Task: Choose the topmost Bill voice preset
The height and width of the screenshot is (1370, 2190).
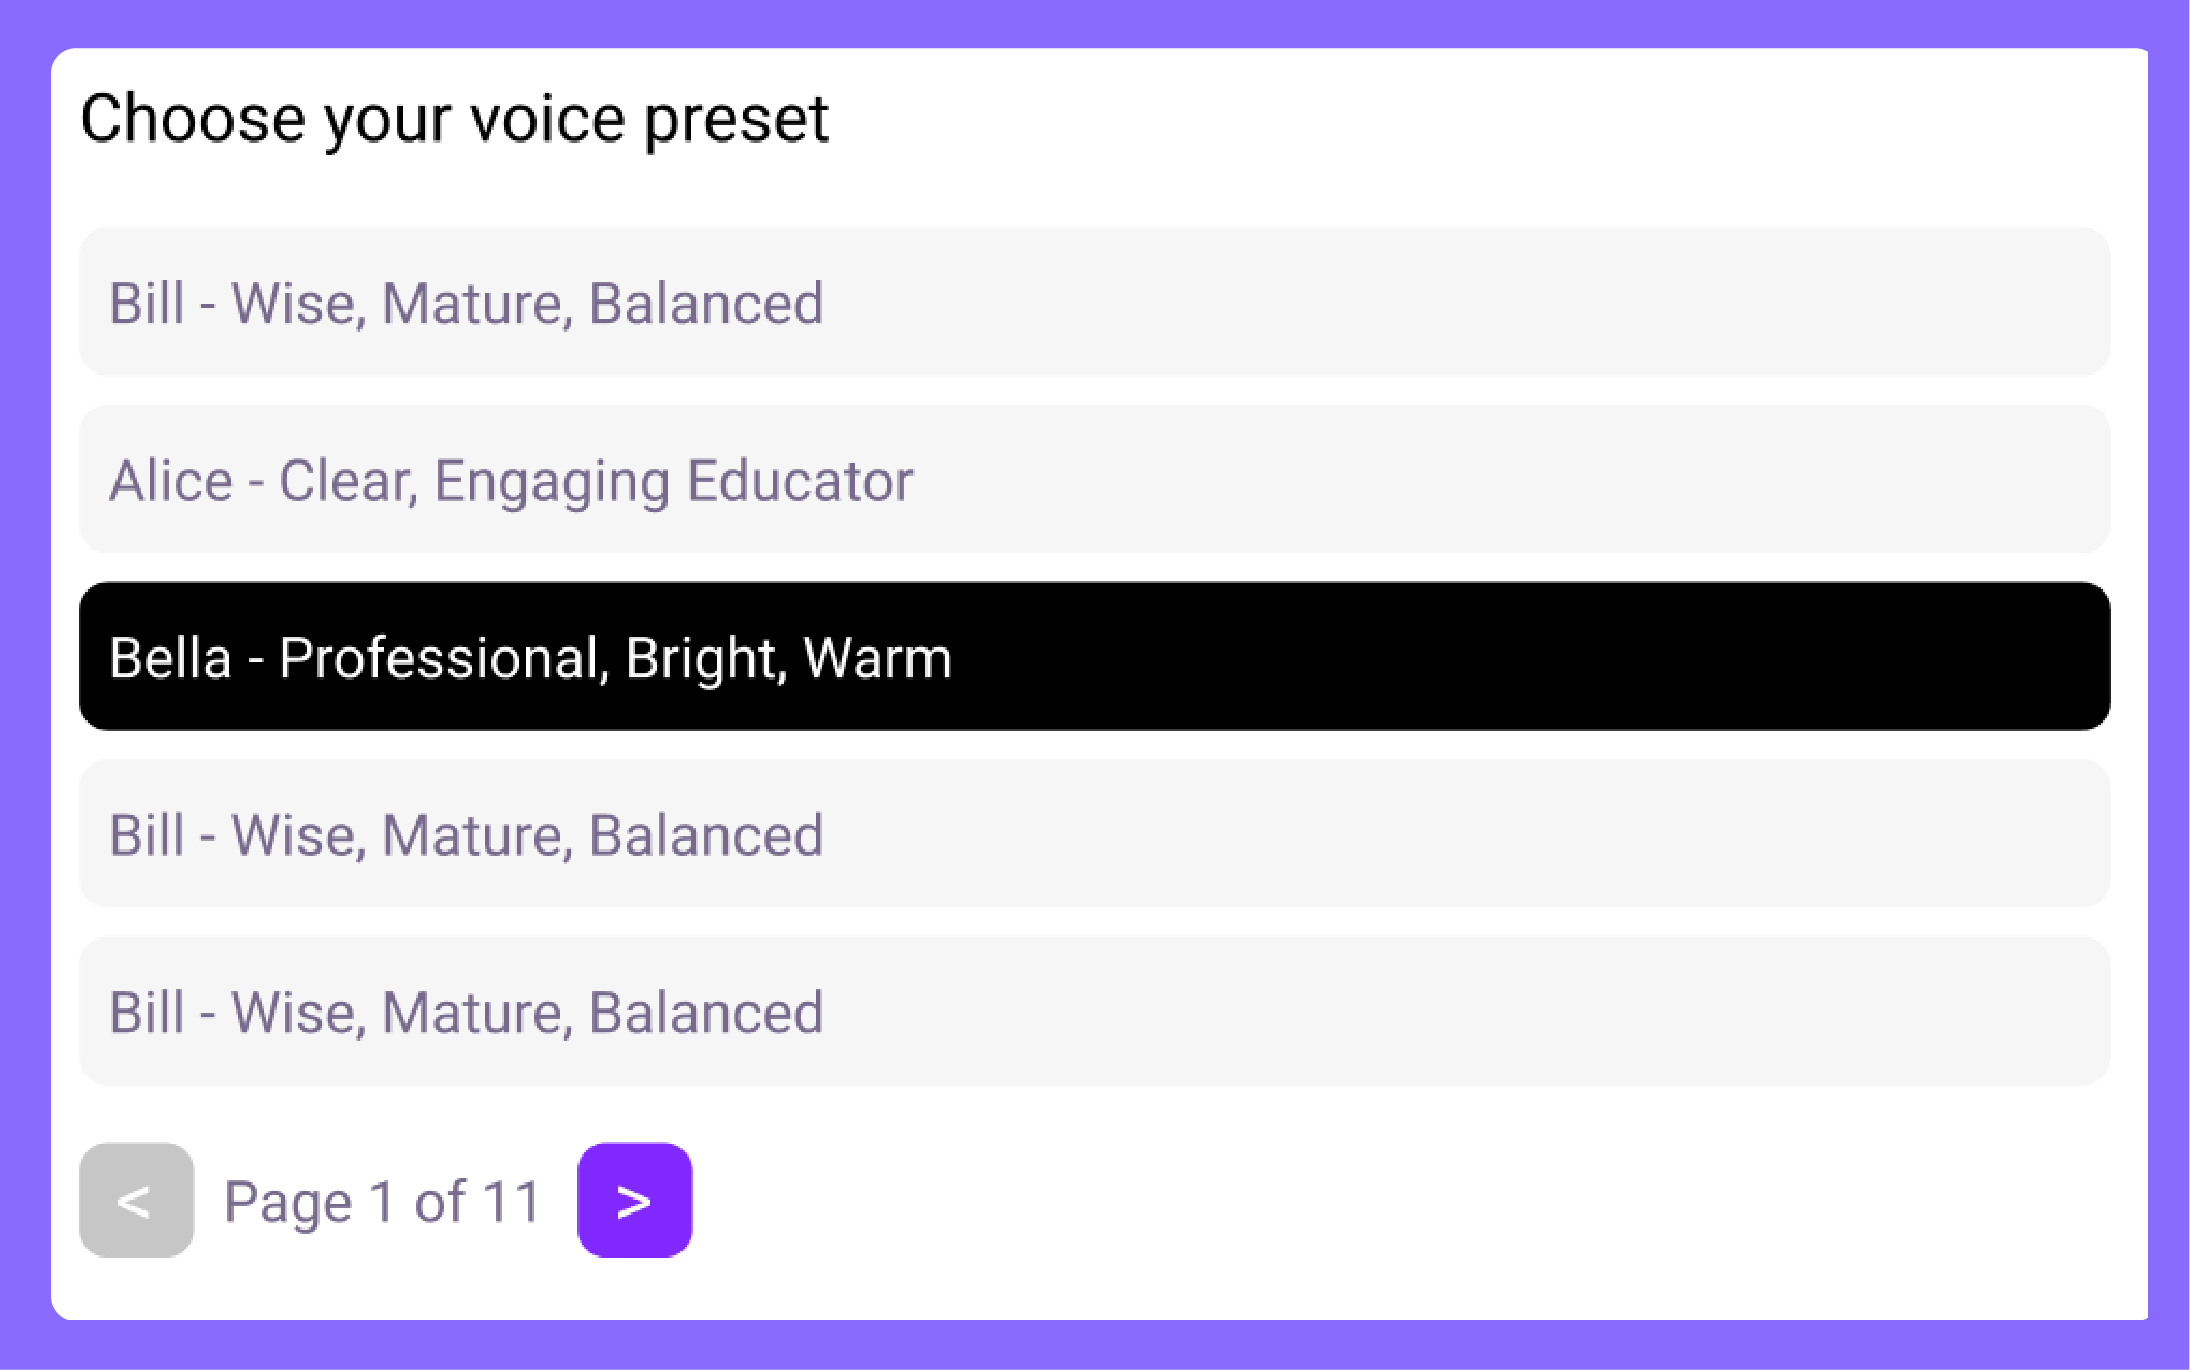Action: tap(1094, 302)
